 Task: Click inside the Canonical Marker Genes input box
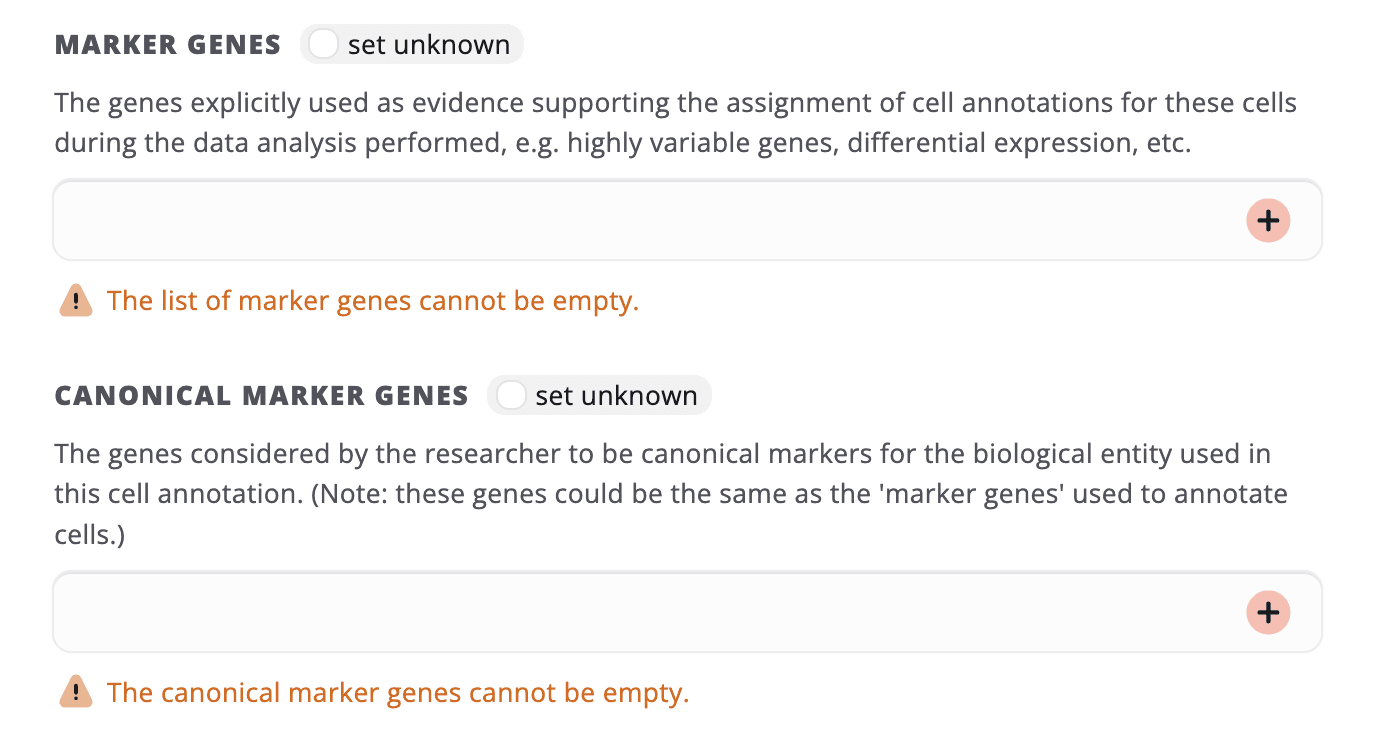pos(600,612)
